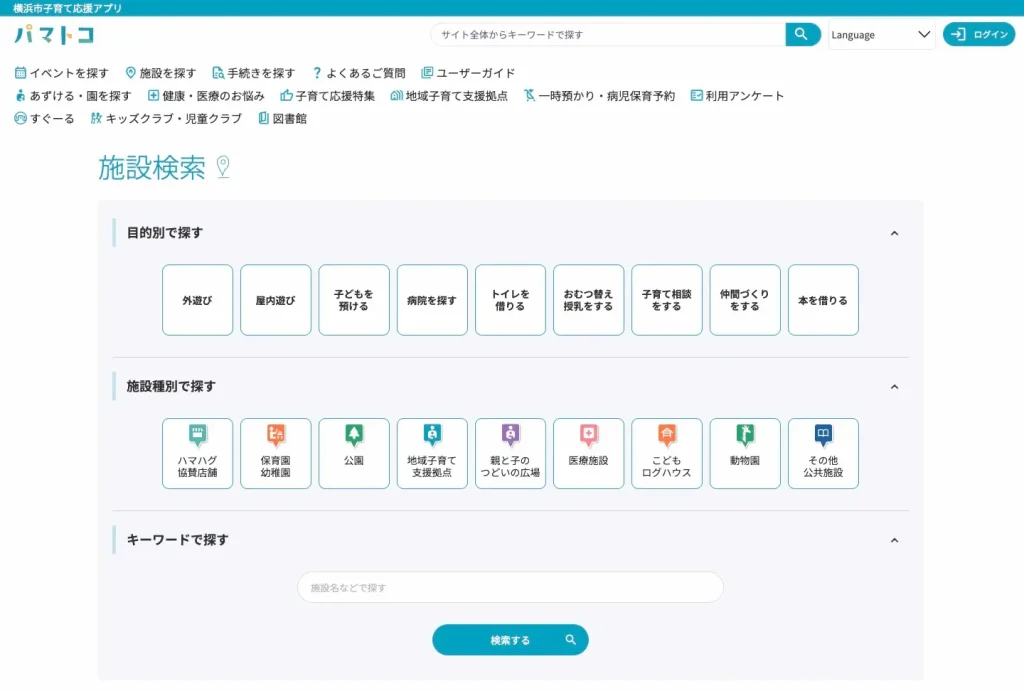Open the Language dropdown

point(881,35)
